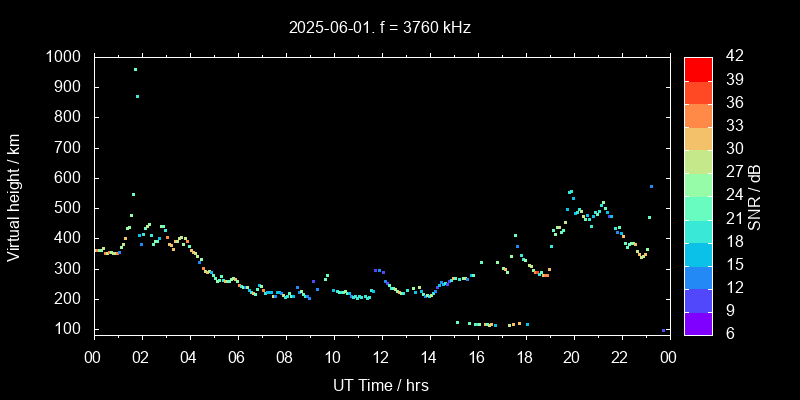Click the '20' tick label on time axis

click(x=572, y=358)
